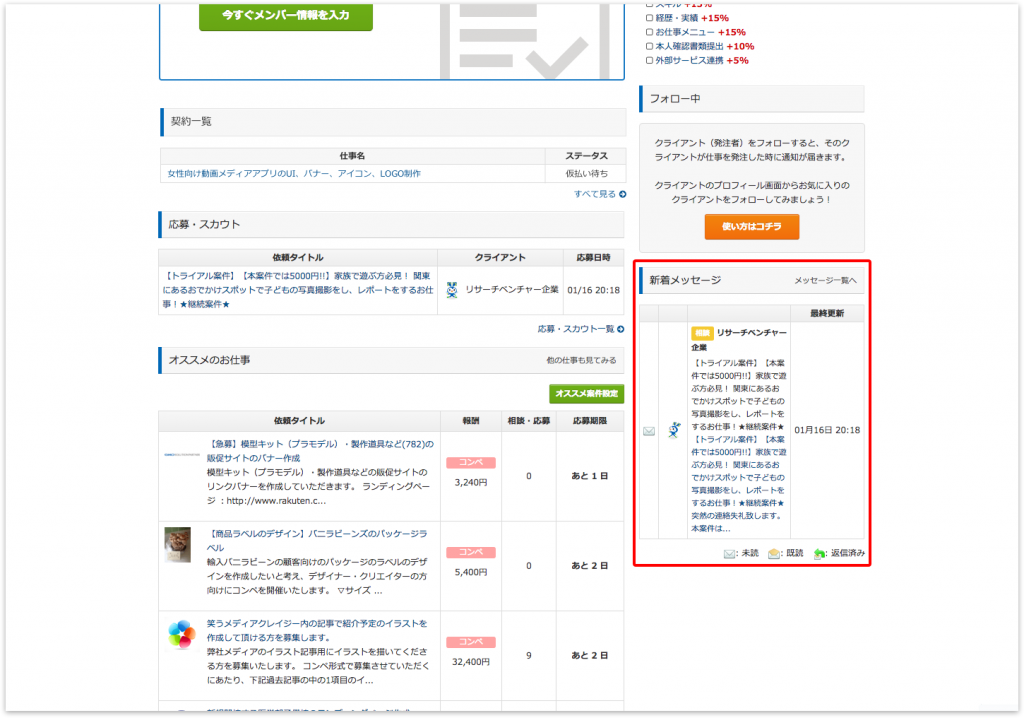The height and width of the screenshot is (718, 1024).
Task: Check the 外部サービス連携 +5% checkbox
Action: (651, 60)
